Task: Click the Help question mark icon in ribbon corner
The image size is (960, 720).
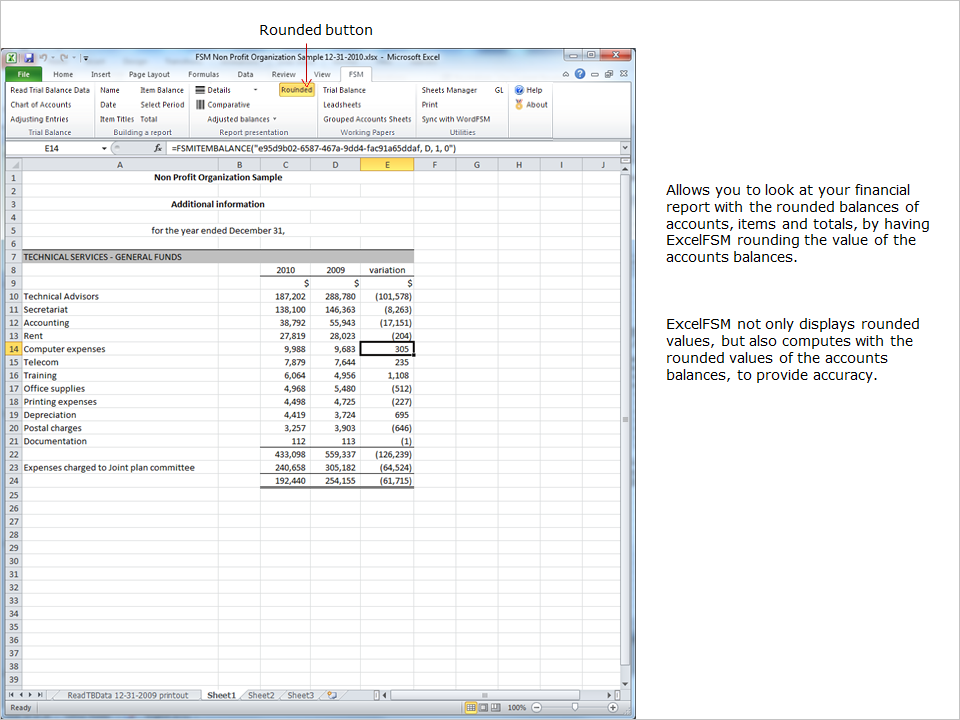Action: 580,74
